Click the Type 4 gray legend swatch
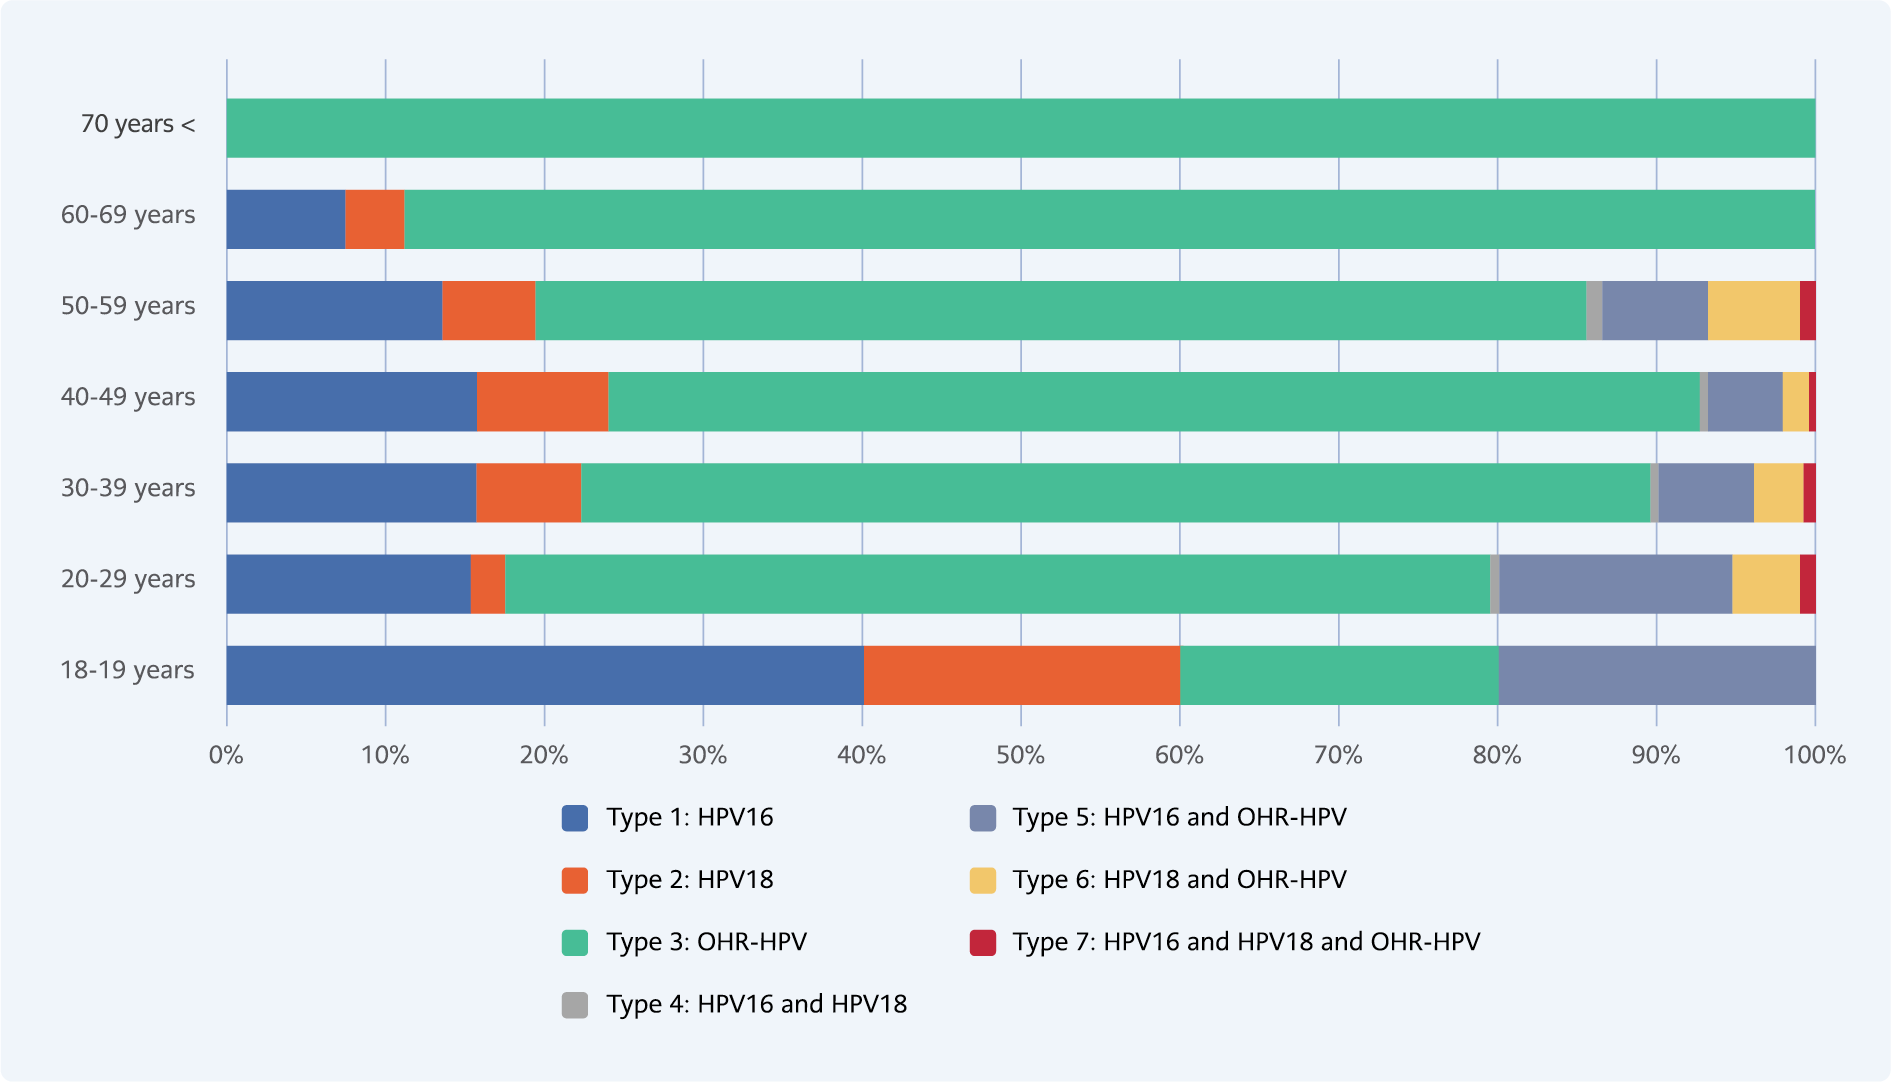This screenshot has height=1082, width=1891. click(575, 1005)
